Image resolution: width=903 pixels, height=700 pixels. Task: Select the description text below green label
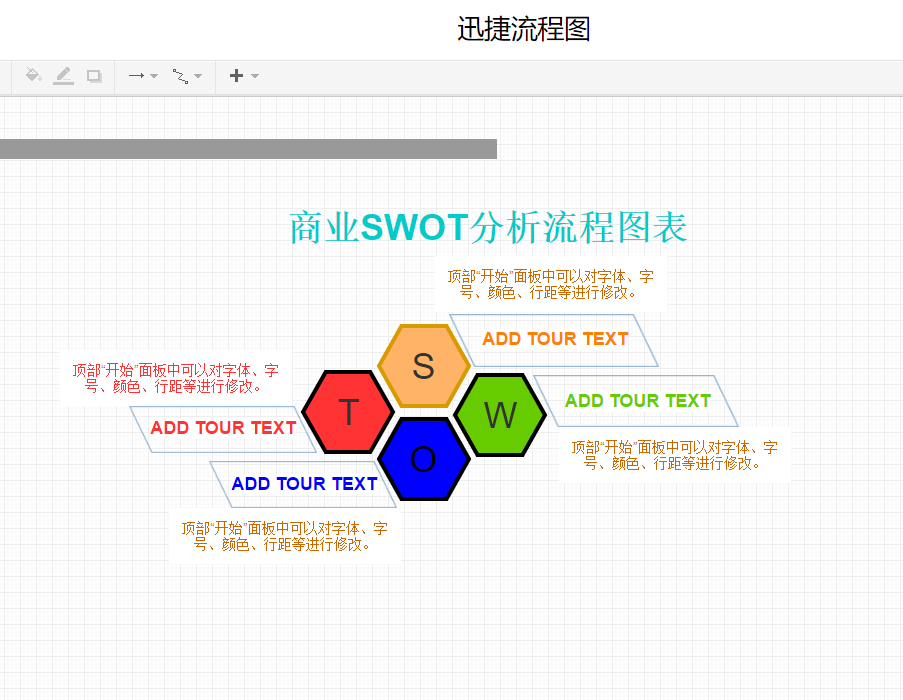(x=674, y=455)
